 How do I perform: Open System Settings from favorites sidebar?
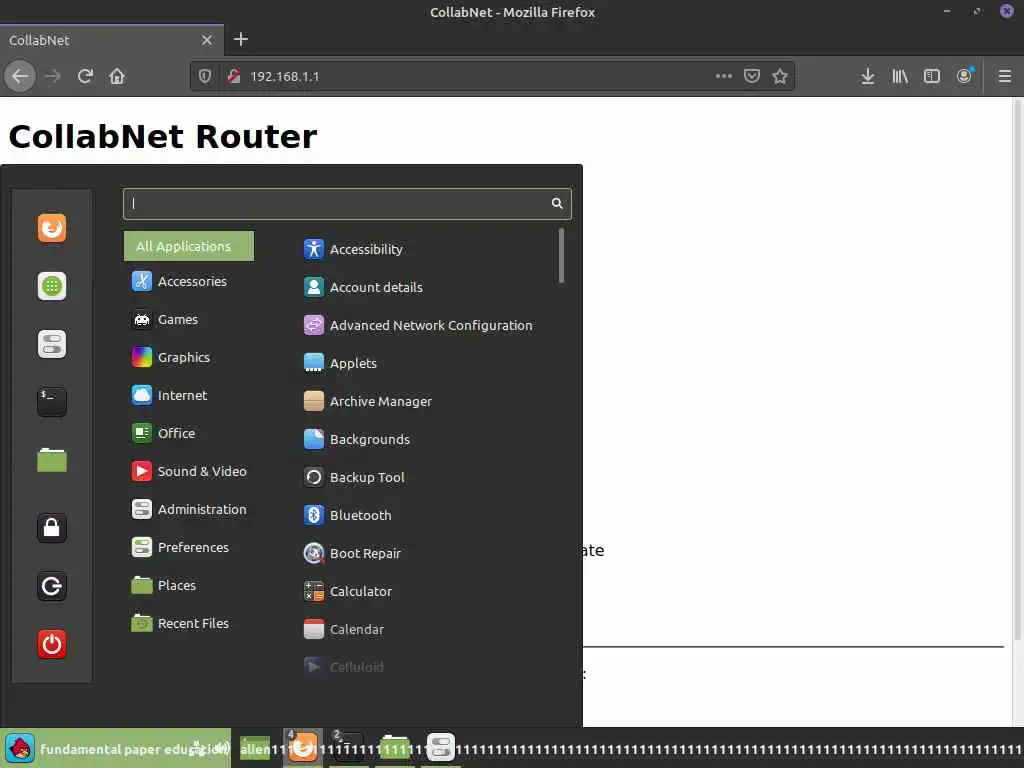tap(52, 344)
